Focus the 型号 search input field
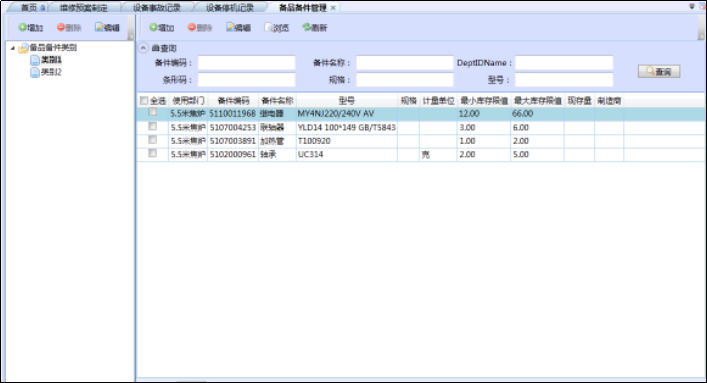Screen dimensions: 707x383 564,80
